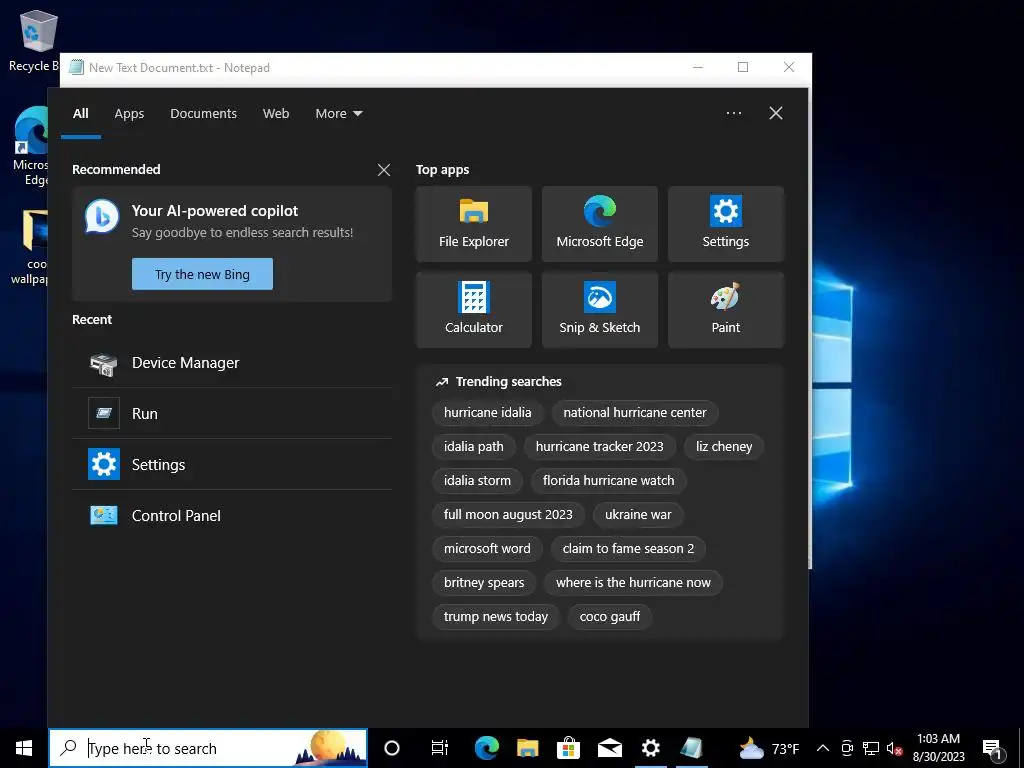Open Paint from Top apps
Image resolution: width=1024 pixels, height=768 pixels.
(726, 310)
